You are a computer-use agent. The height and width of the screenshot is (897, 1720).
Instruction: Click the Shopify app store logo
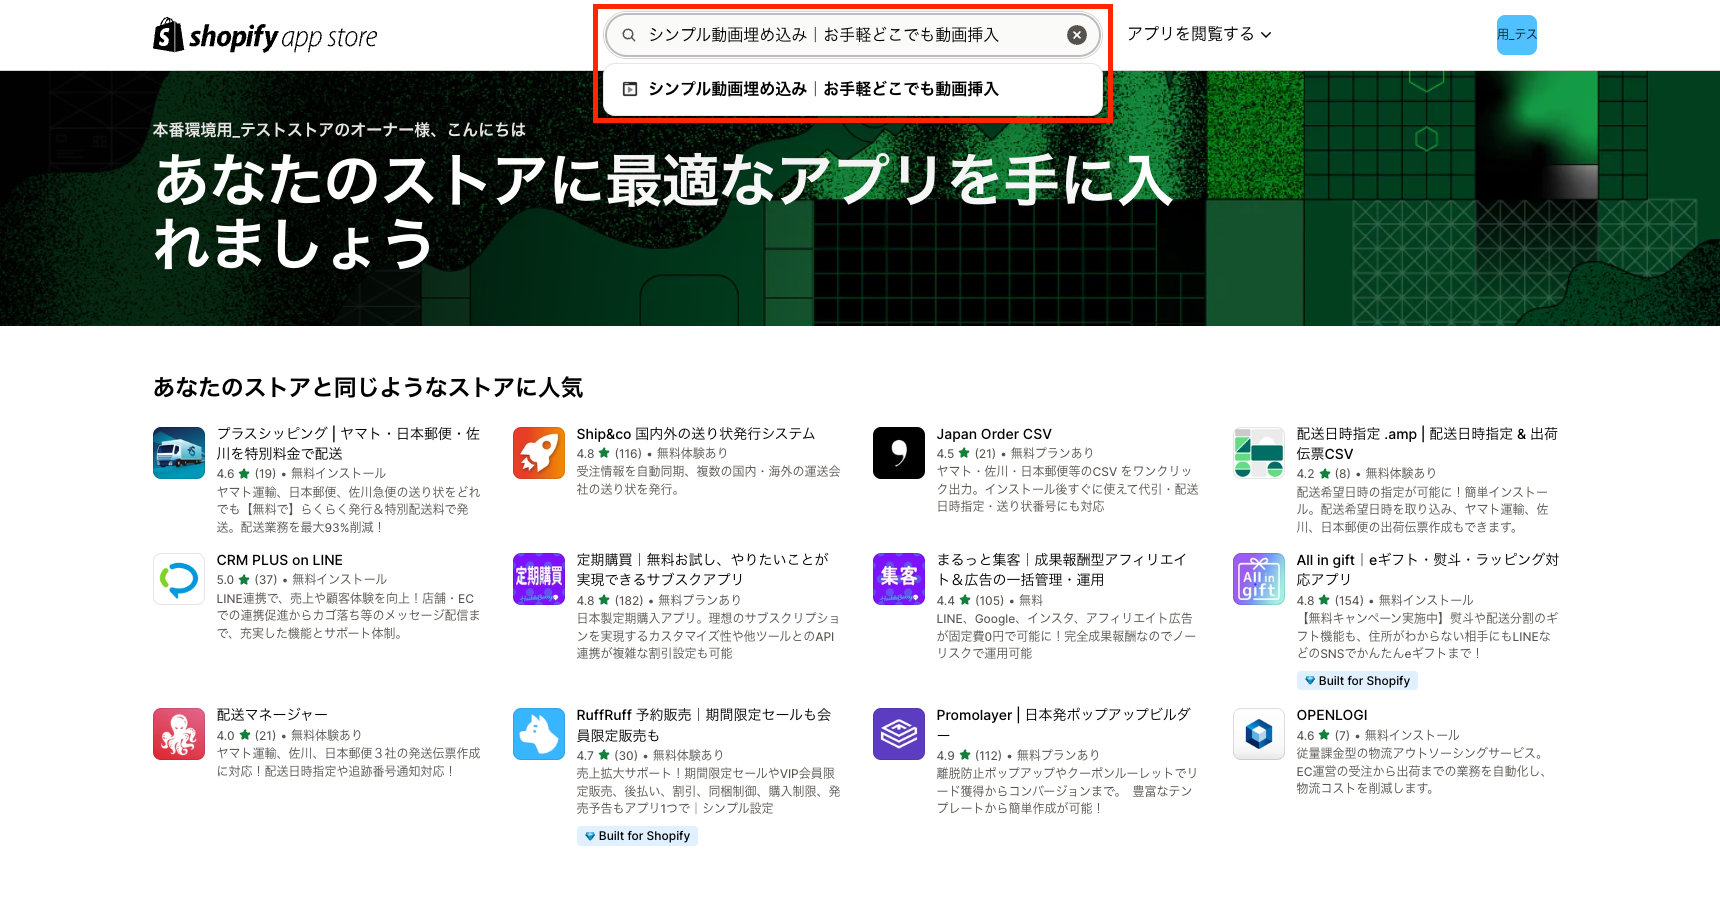pyautogui.click(x=265, y=36)
